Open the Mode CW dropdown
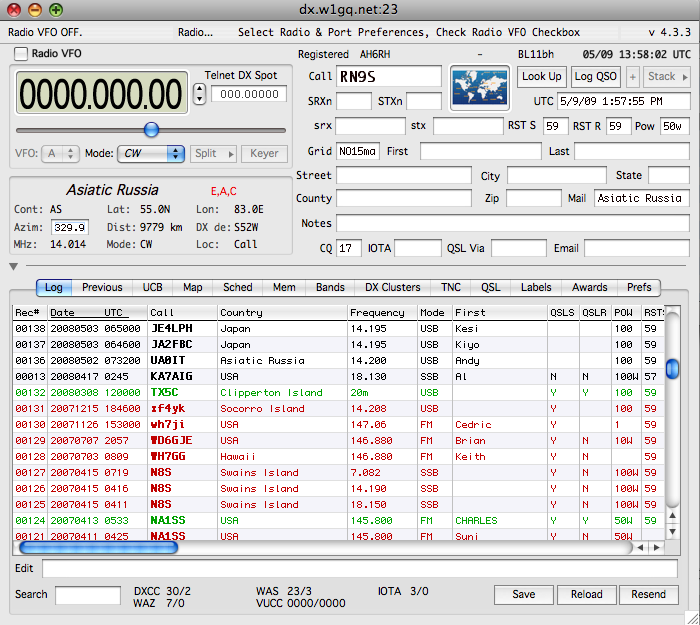This screenshot has width=700, height=625. [x=151, y=154]
